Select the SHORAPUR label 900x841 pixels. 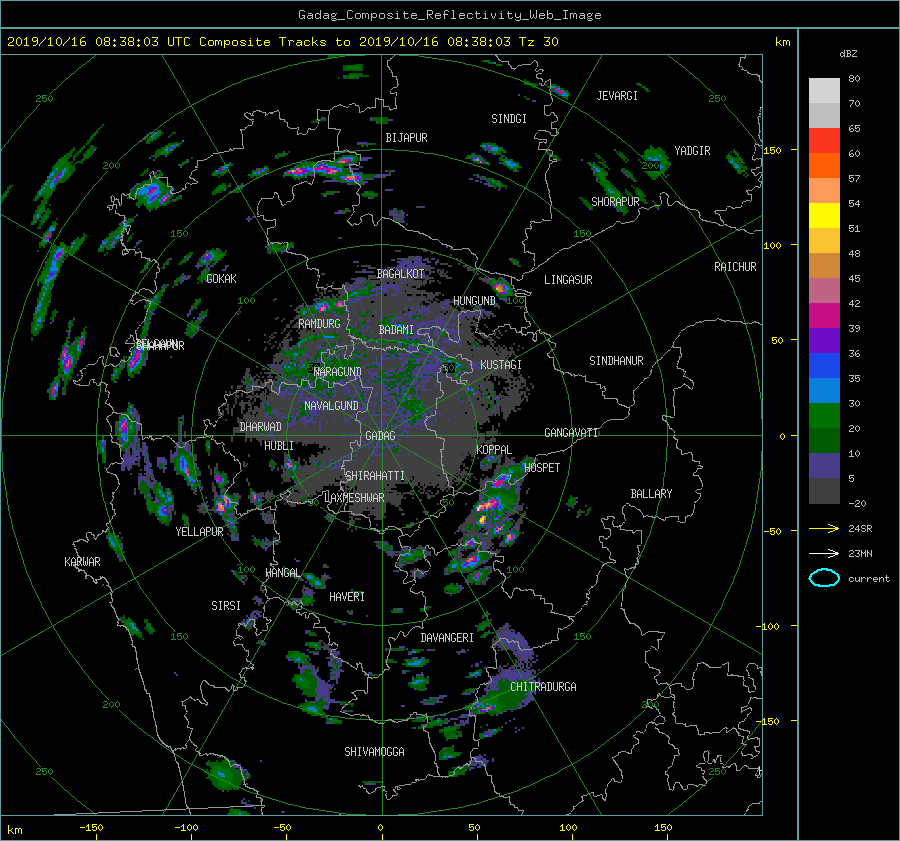(x=615, y=202)
